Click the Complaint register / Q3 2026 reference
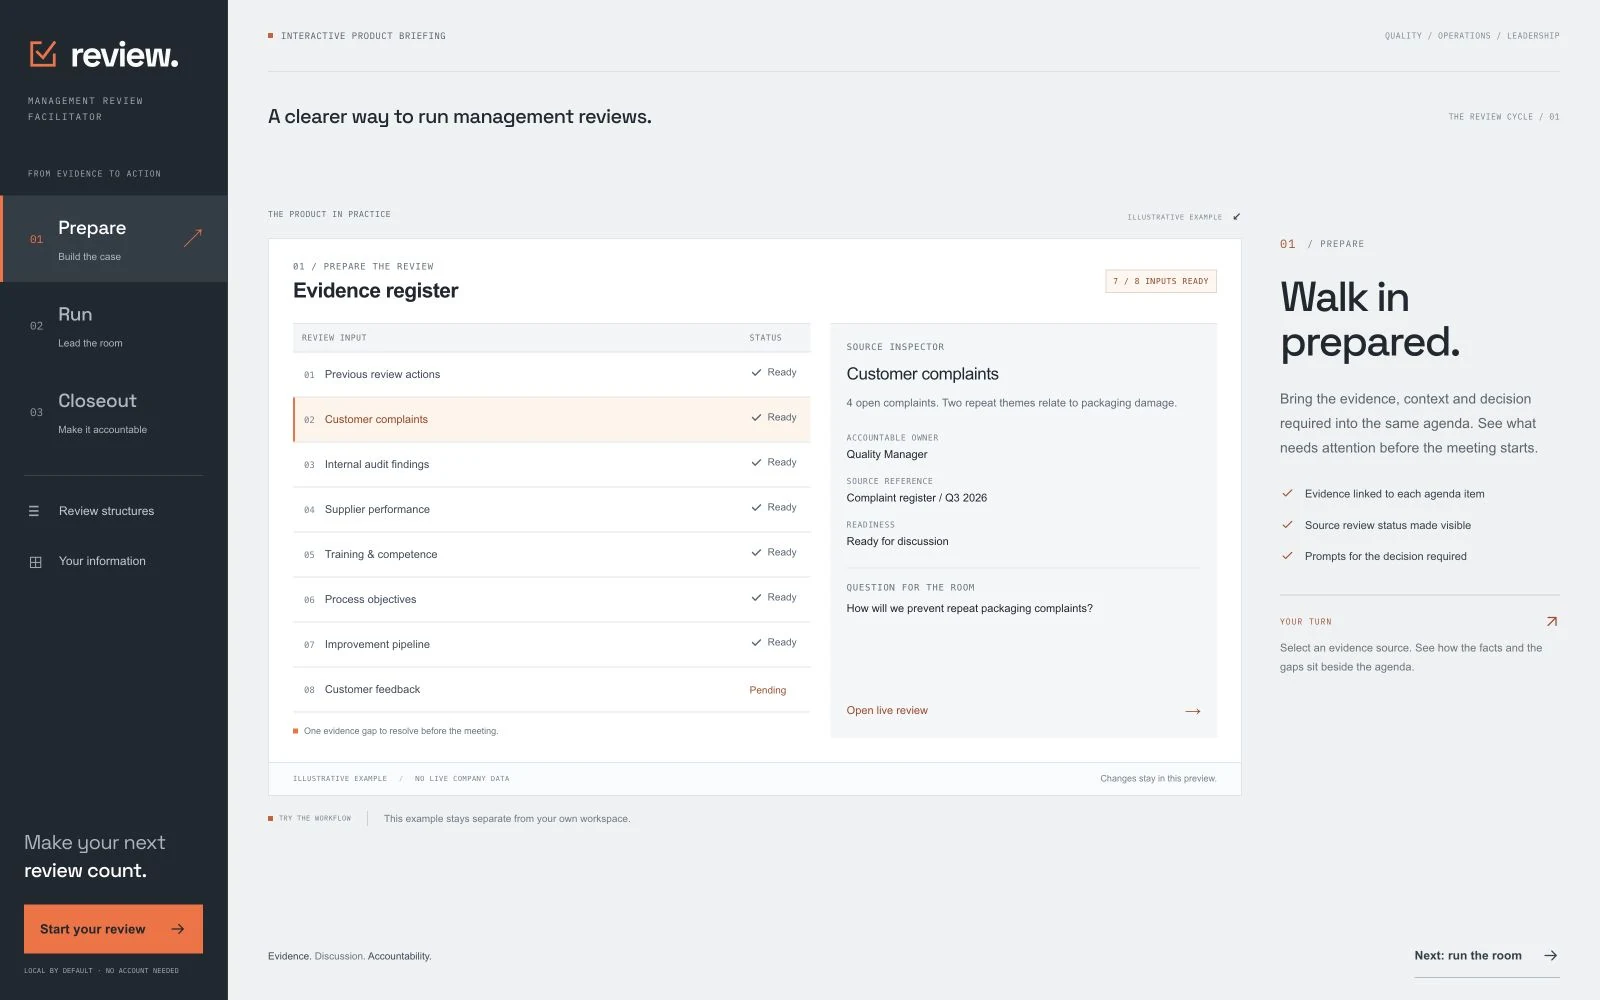1600x1000 pixels. pos(917,498)
